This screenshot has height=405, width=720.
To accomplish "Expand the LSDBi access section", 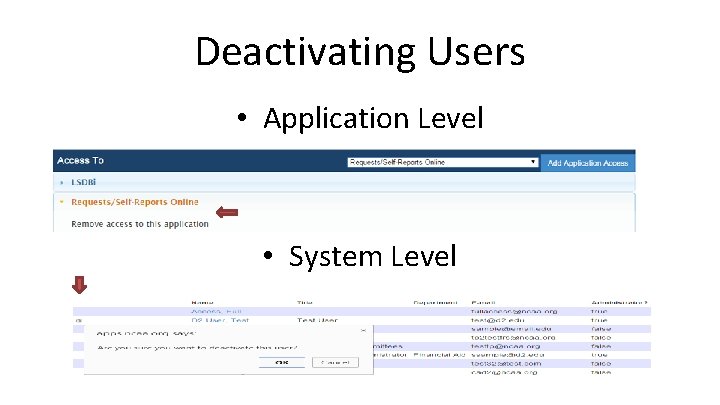I will pyautogui.click(x=83, y=182).
